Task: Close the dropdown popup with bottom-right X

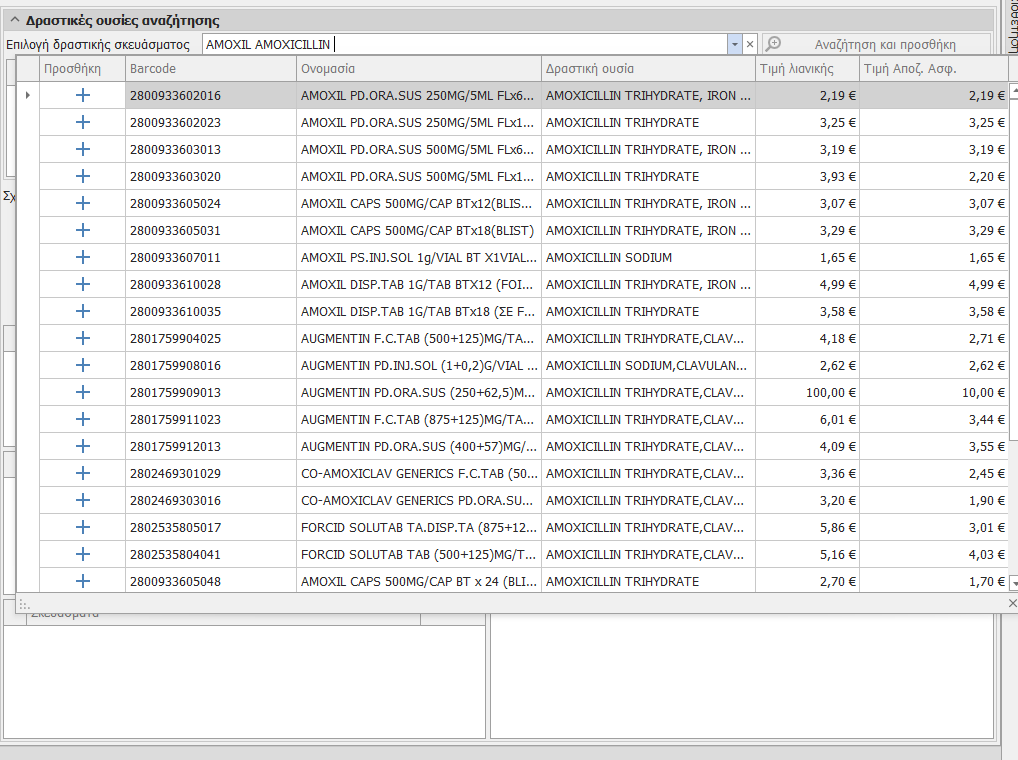Action: click(1011, 603)
